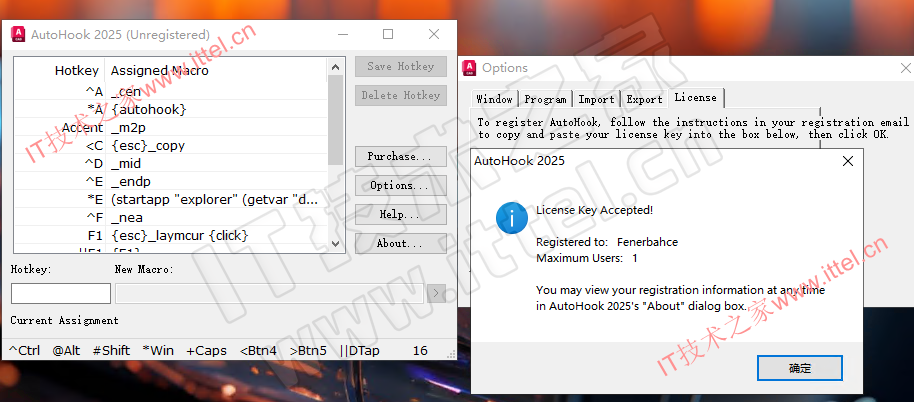Image resolution: width=914 pixels, height=402 pixels.
Task: Click the New Macro input field
Action: pos(269,293)
